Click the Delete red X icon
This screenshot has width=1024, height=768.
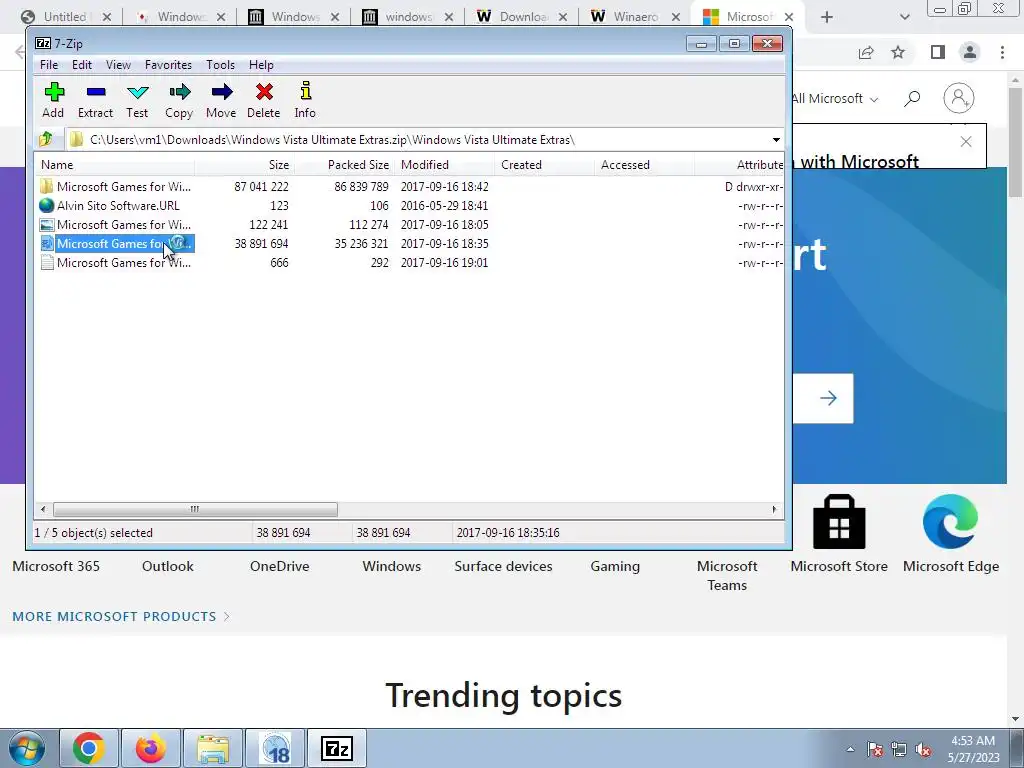pos(264,91)
